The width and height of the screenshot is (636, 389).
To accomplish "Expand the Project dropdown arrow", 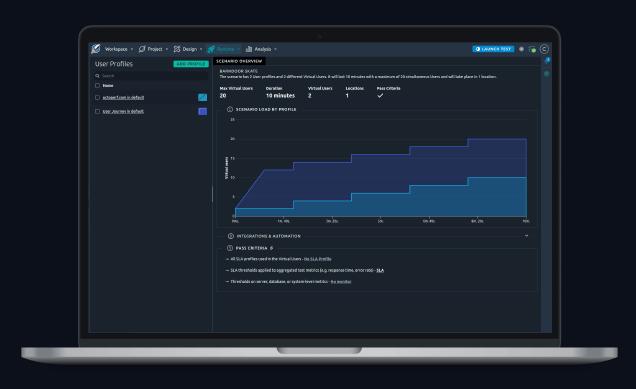I will coord(167,49).
